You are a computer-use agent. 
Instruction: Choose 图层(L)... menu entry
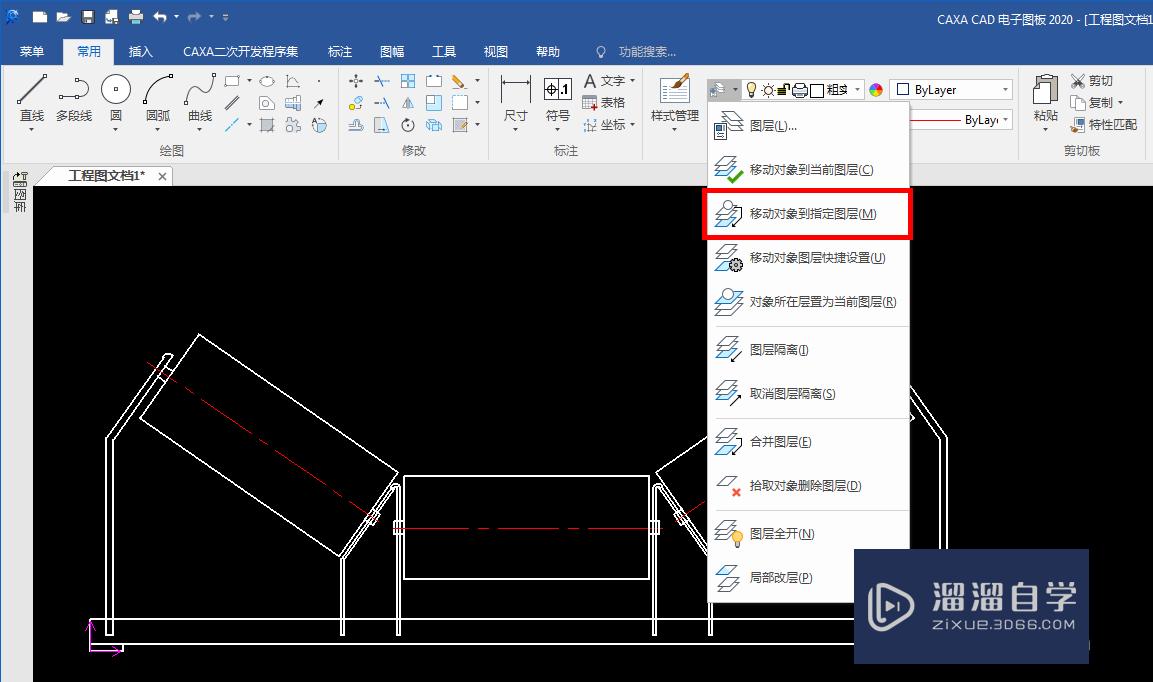coord(807,126)
